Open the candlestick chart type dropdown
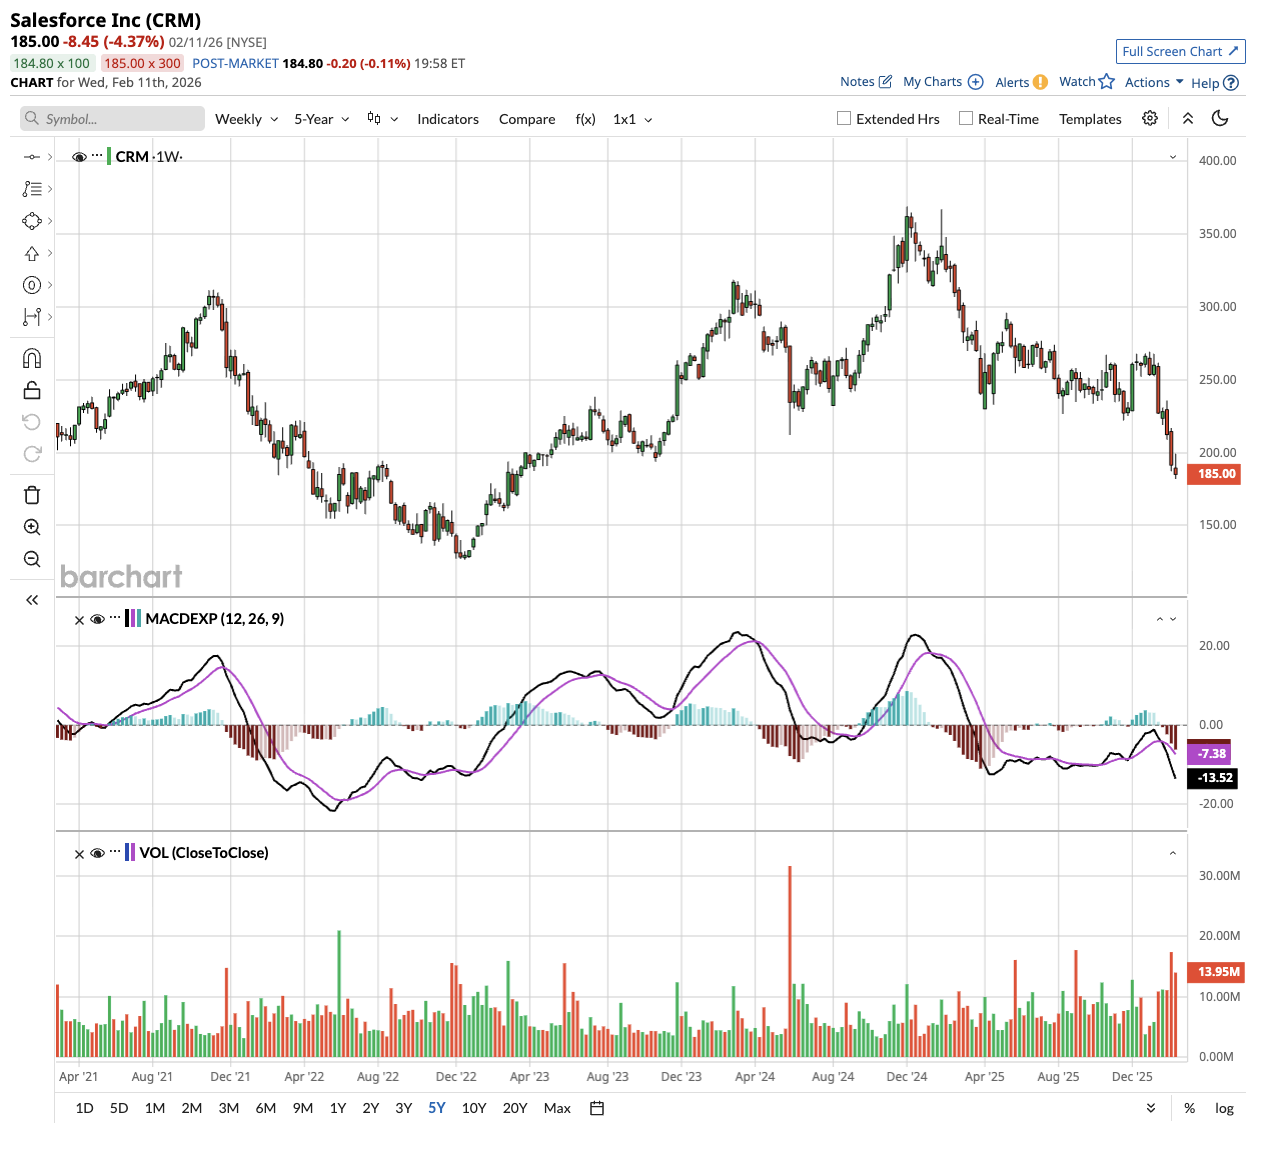Viewport: 1278px width, 1150px height. [x=383, y=119]
